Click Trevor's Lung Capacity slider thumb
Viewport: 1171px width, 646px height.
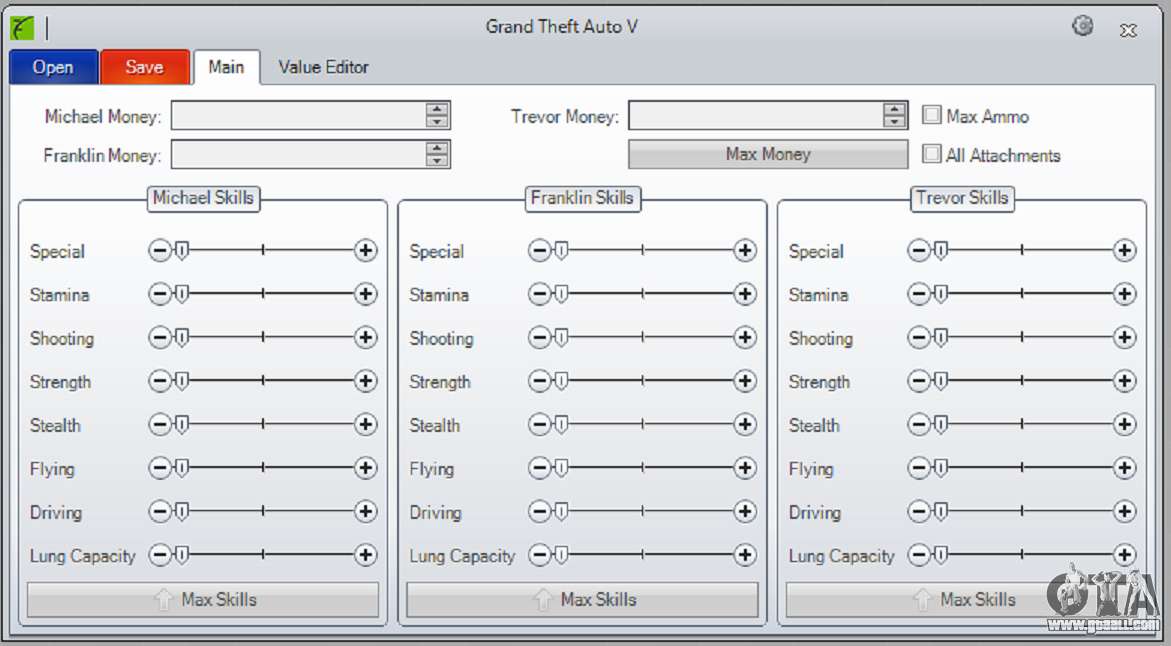tap(940, 555)
